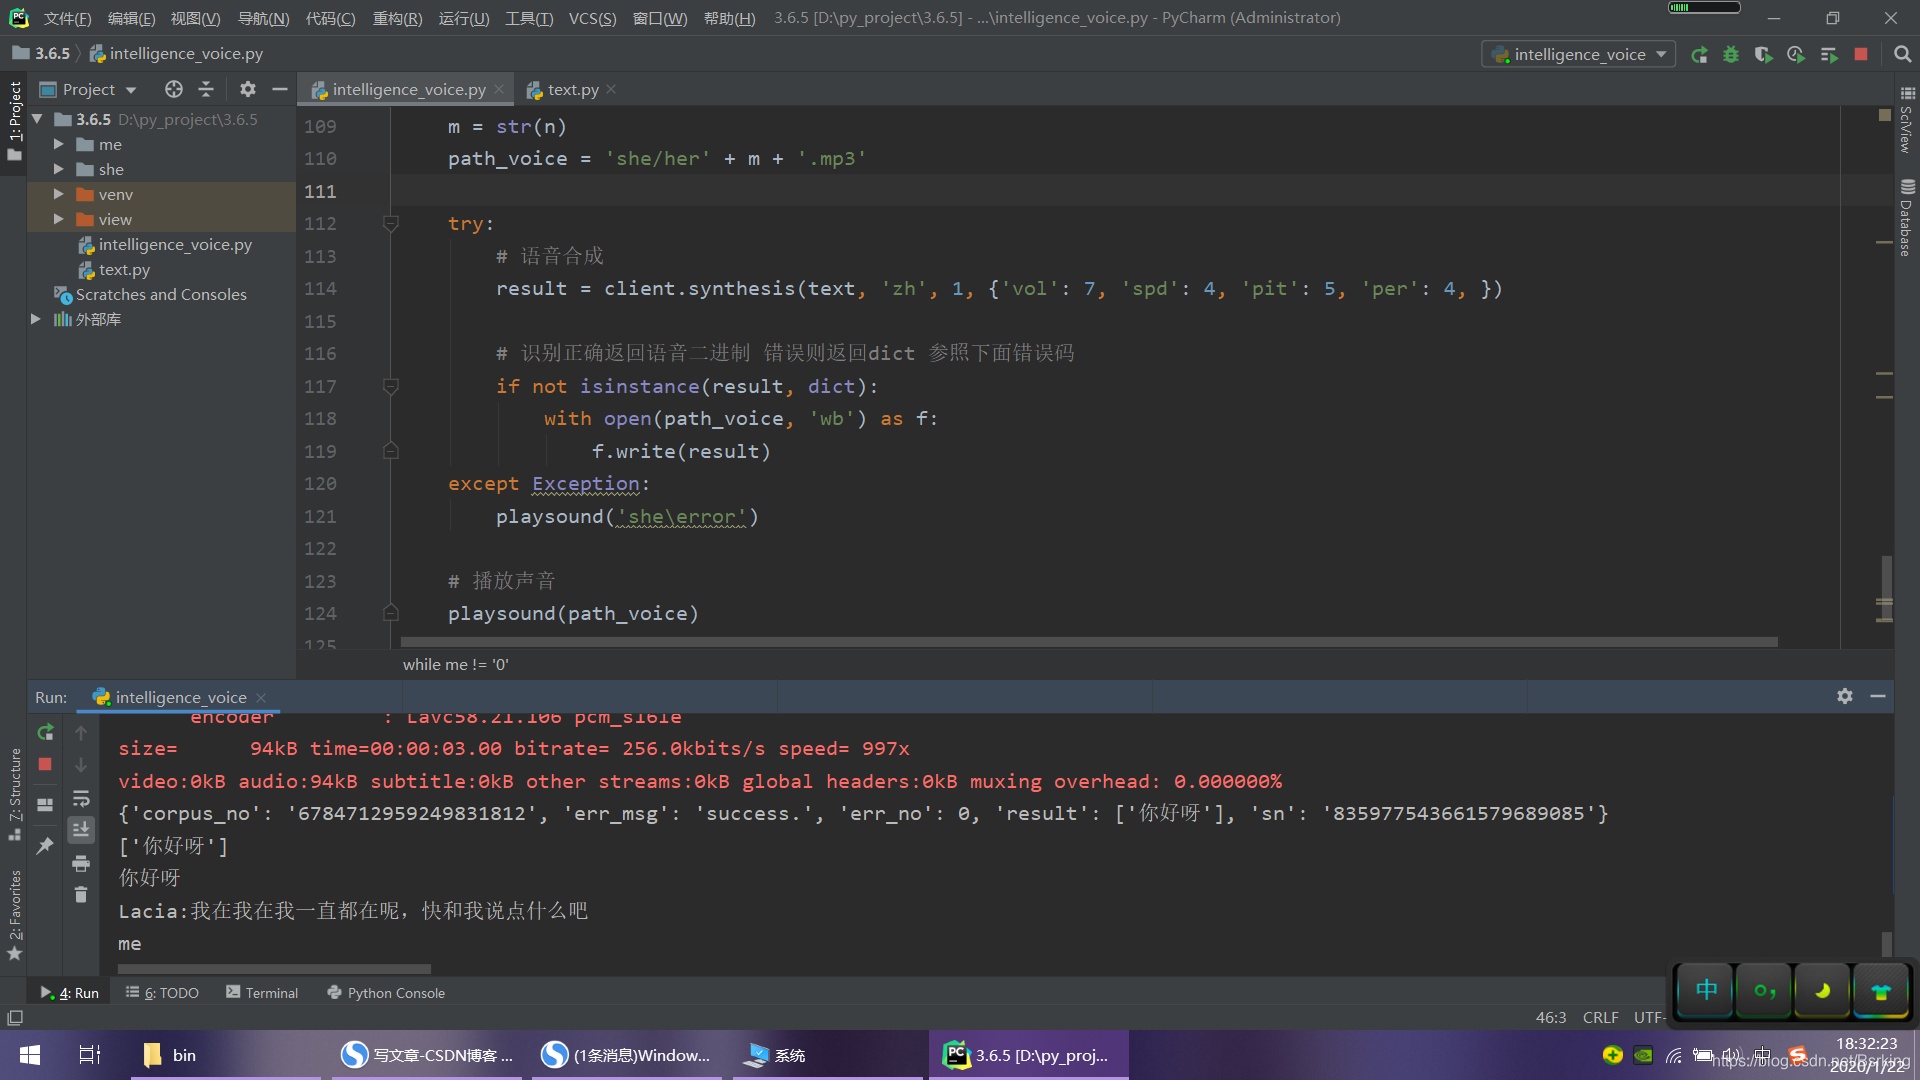The height and width of the screenshot is (1080, 1920).
Task: Click Run console horizontal scrollbar
Action: click(x=274, y=969)
